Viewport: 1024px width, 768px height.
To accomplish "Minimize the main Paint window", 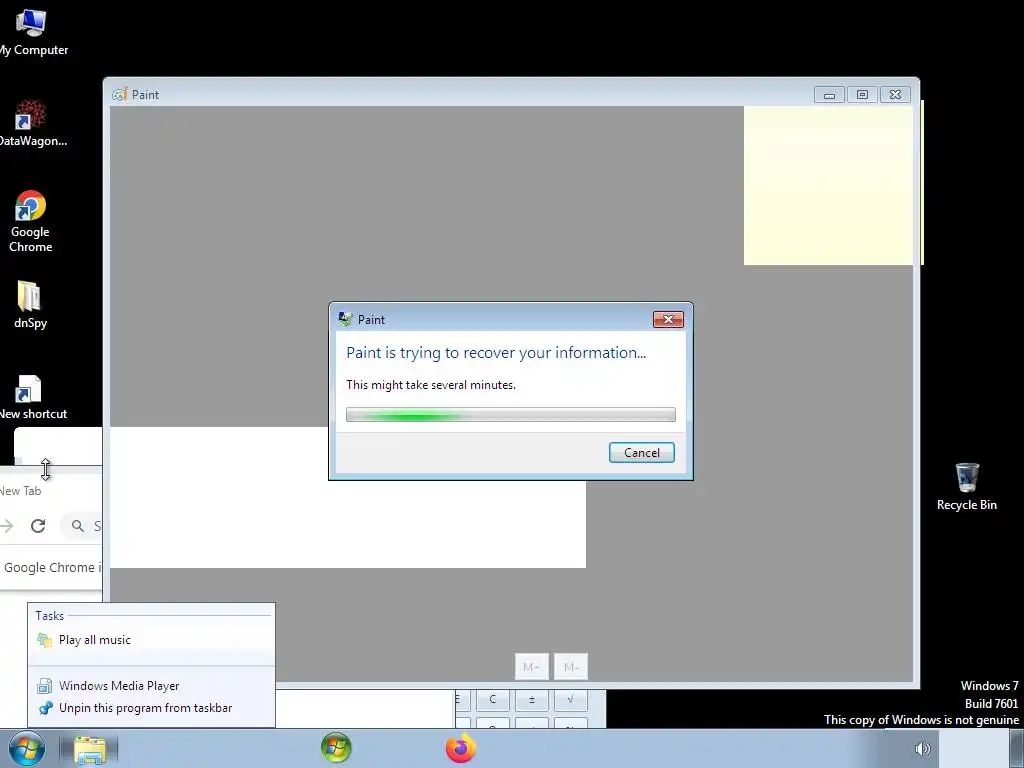I will (829, 95).
